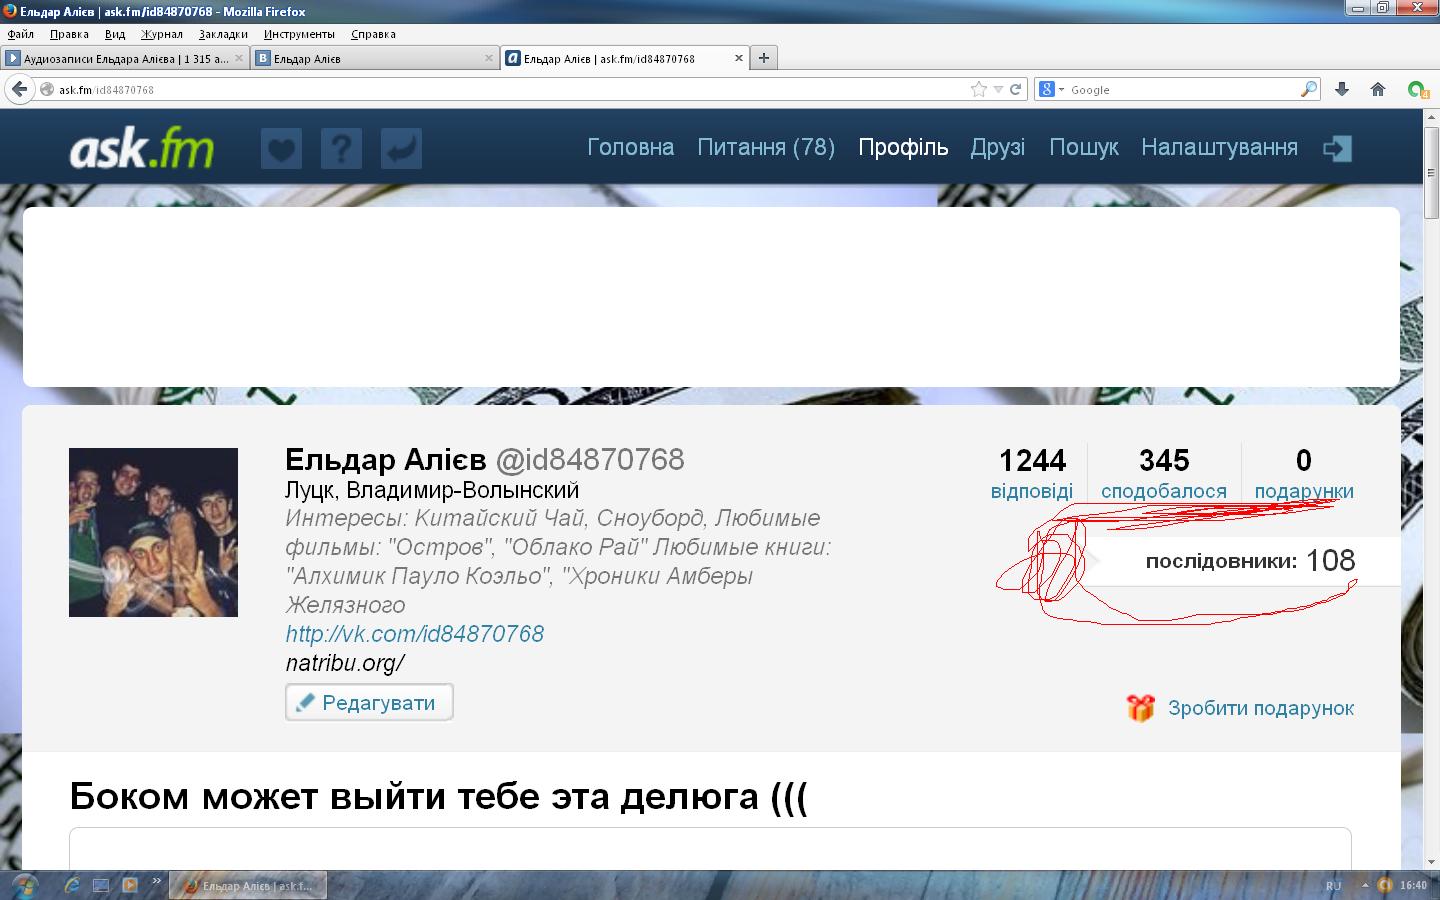Click the logout icon in site header

[1337, 149]
